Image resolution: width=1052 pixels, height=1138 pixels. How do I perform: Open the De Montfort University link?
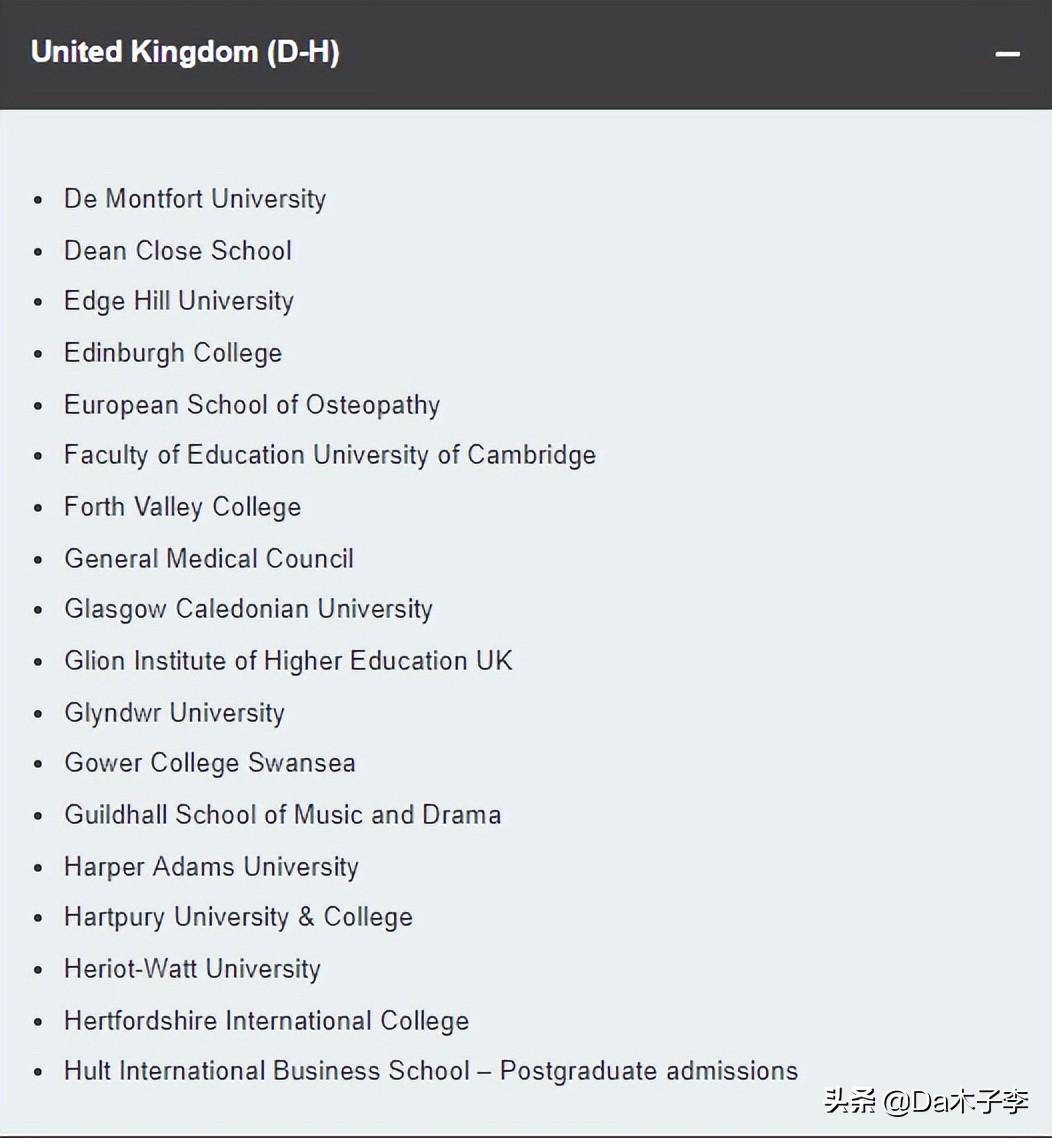tap(195, 199)
